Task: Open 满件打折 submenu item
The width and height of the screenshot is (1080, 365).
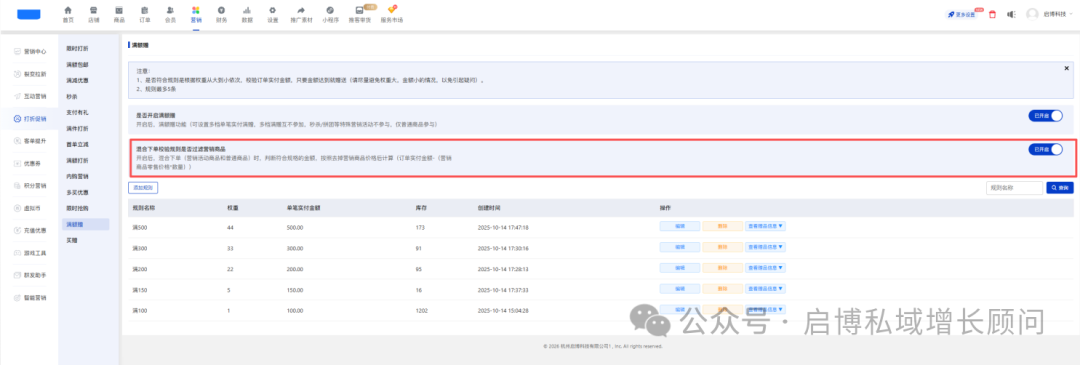Action: point(77,128)
